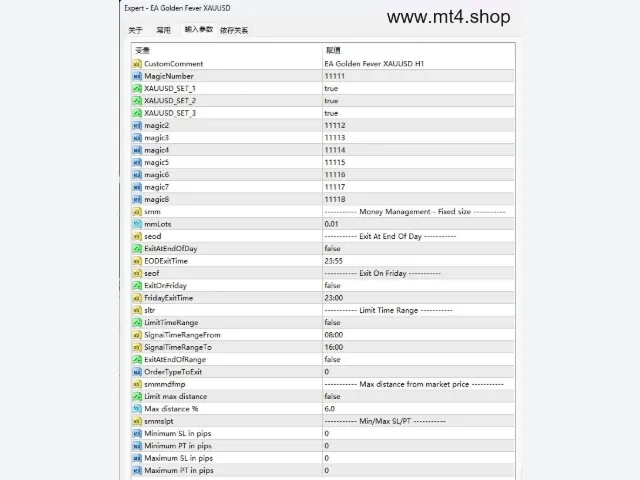Click the OrderTypeToExit integer type icon

[137, 372]
